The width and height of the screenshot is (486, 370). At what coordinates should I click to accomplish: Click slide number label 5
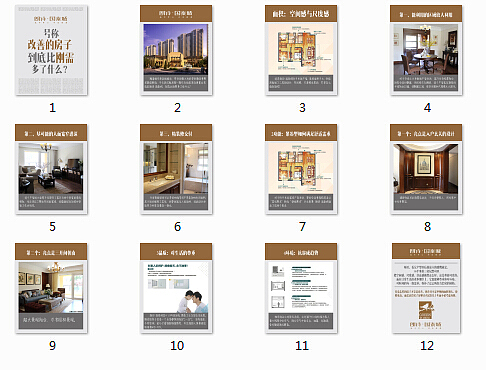[52, 227]
